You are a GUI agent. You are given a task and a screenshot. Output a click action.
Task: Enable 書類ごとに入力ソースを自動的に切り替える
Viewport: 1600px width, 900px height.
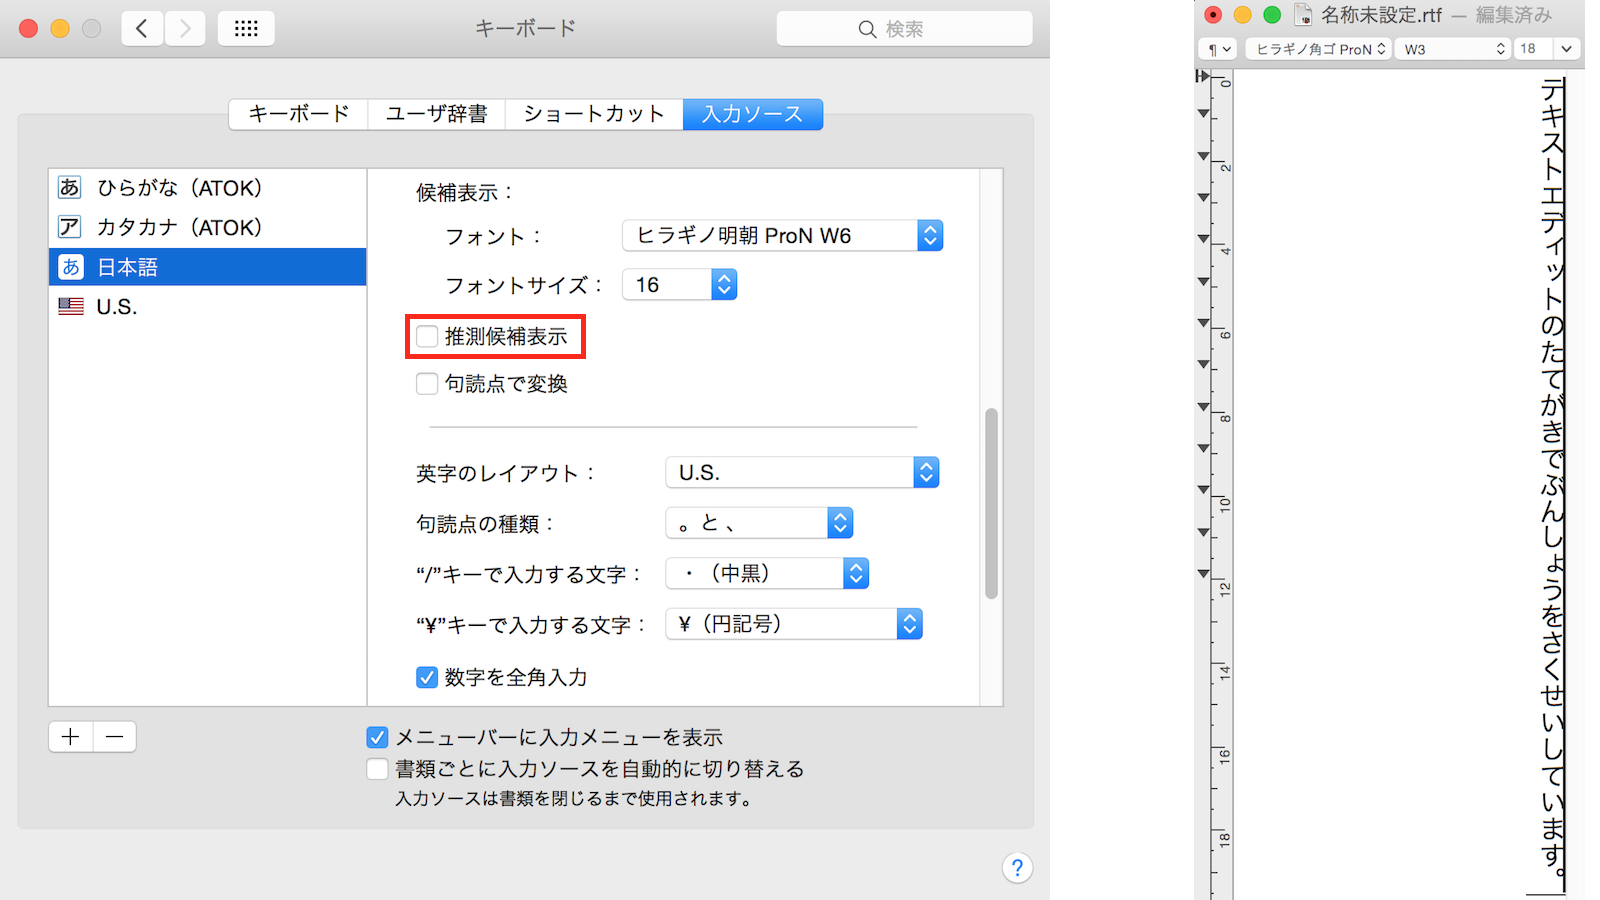[377, 769]
